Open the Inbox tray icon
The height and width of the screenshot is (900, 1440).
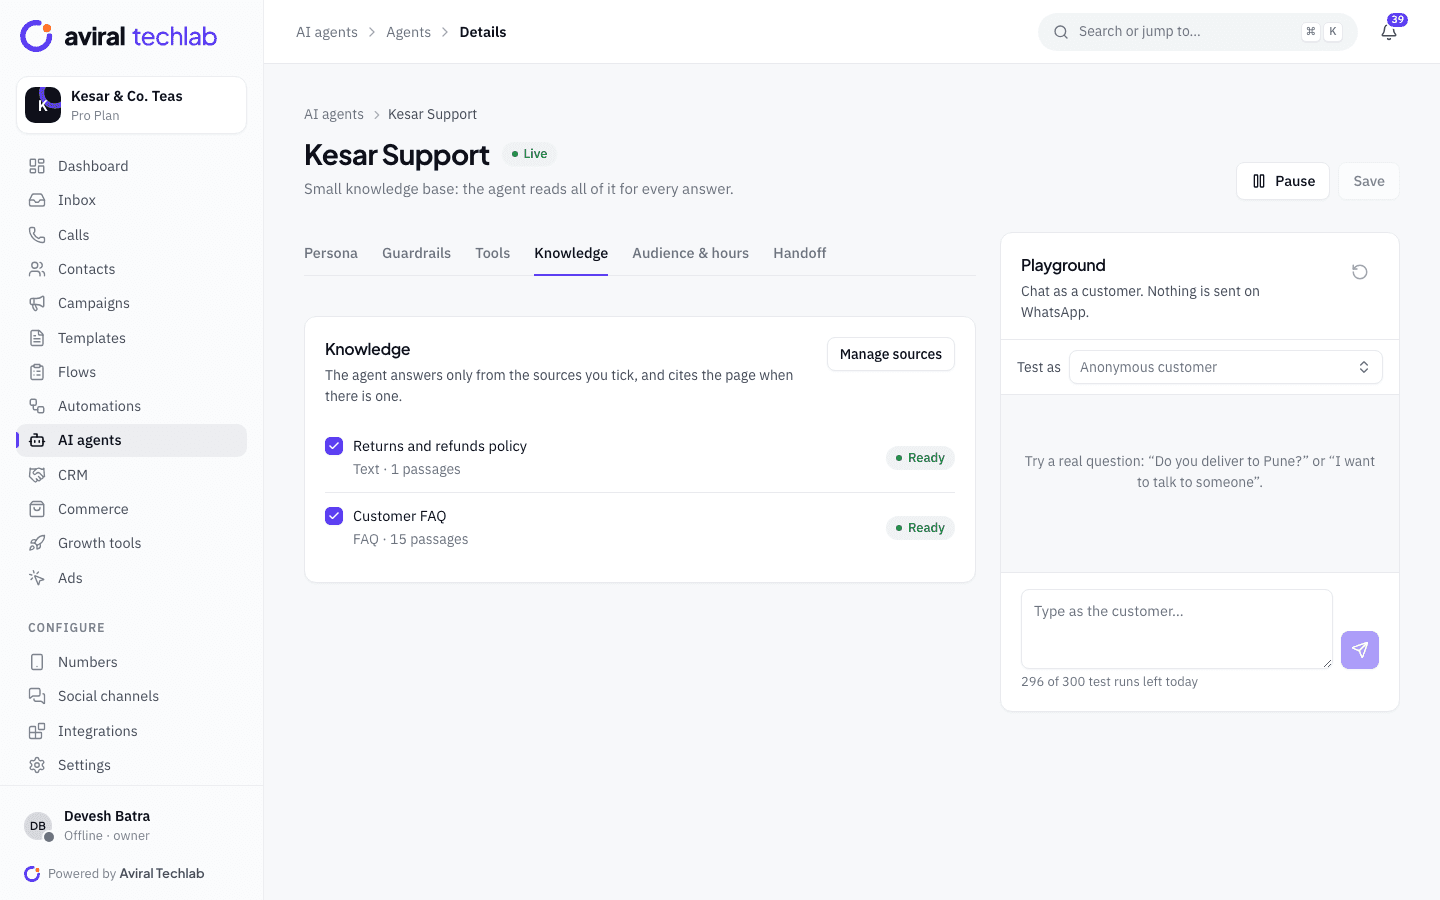point(37,200)
